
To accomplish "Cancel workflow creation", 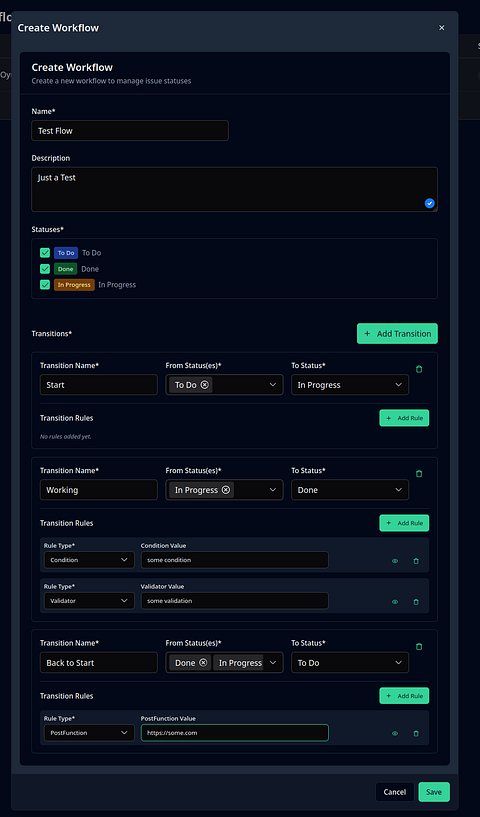I will (395, 792).
